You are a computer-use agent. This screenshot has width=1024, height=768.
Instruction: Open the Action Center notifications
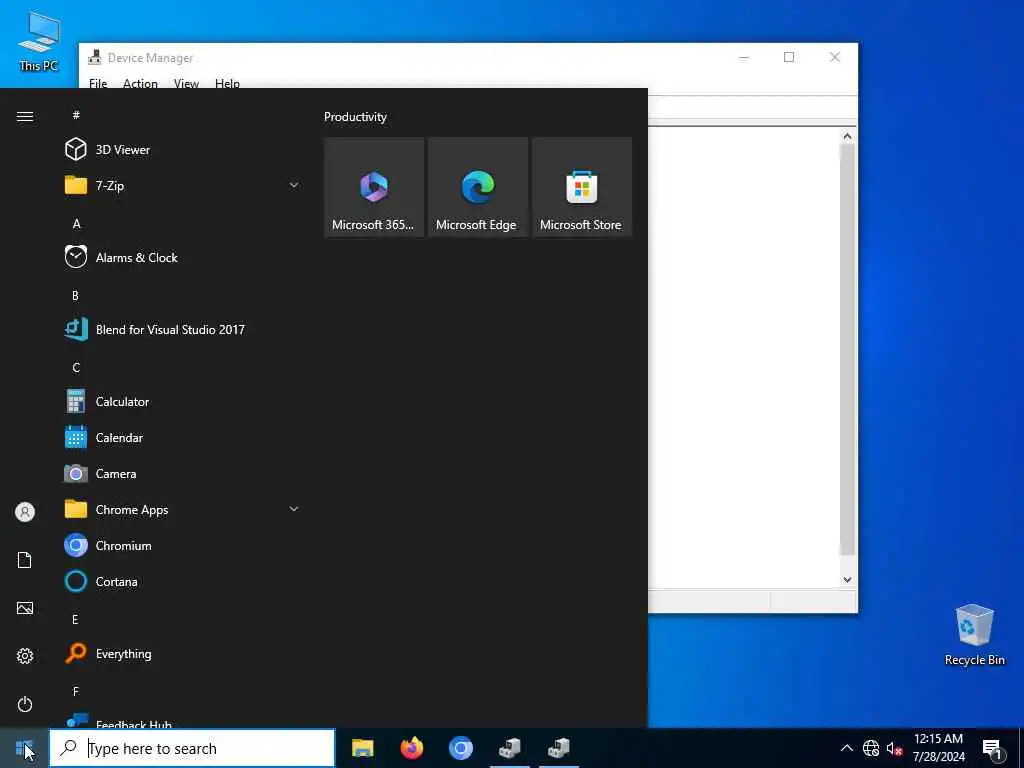(x=992, y=749)
